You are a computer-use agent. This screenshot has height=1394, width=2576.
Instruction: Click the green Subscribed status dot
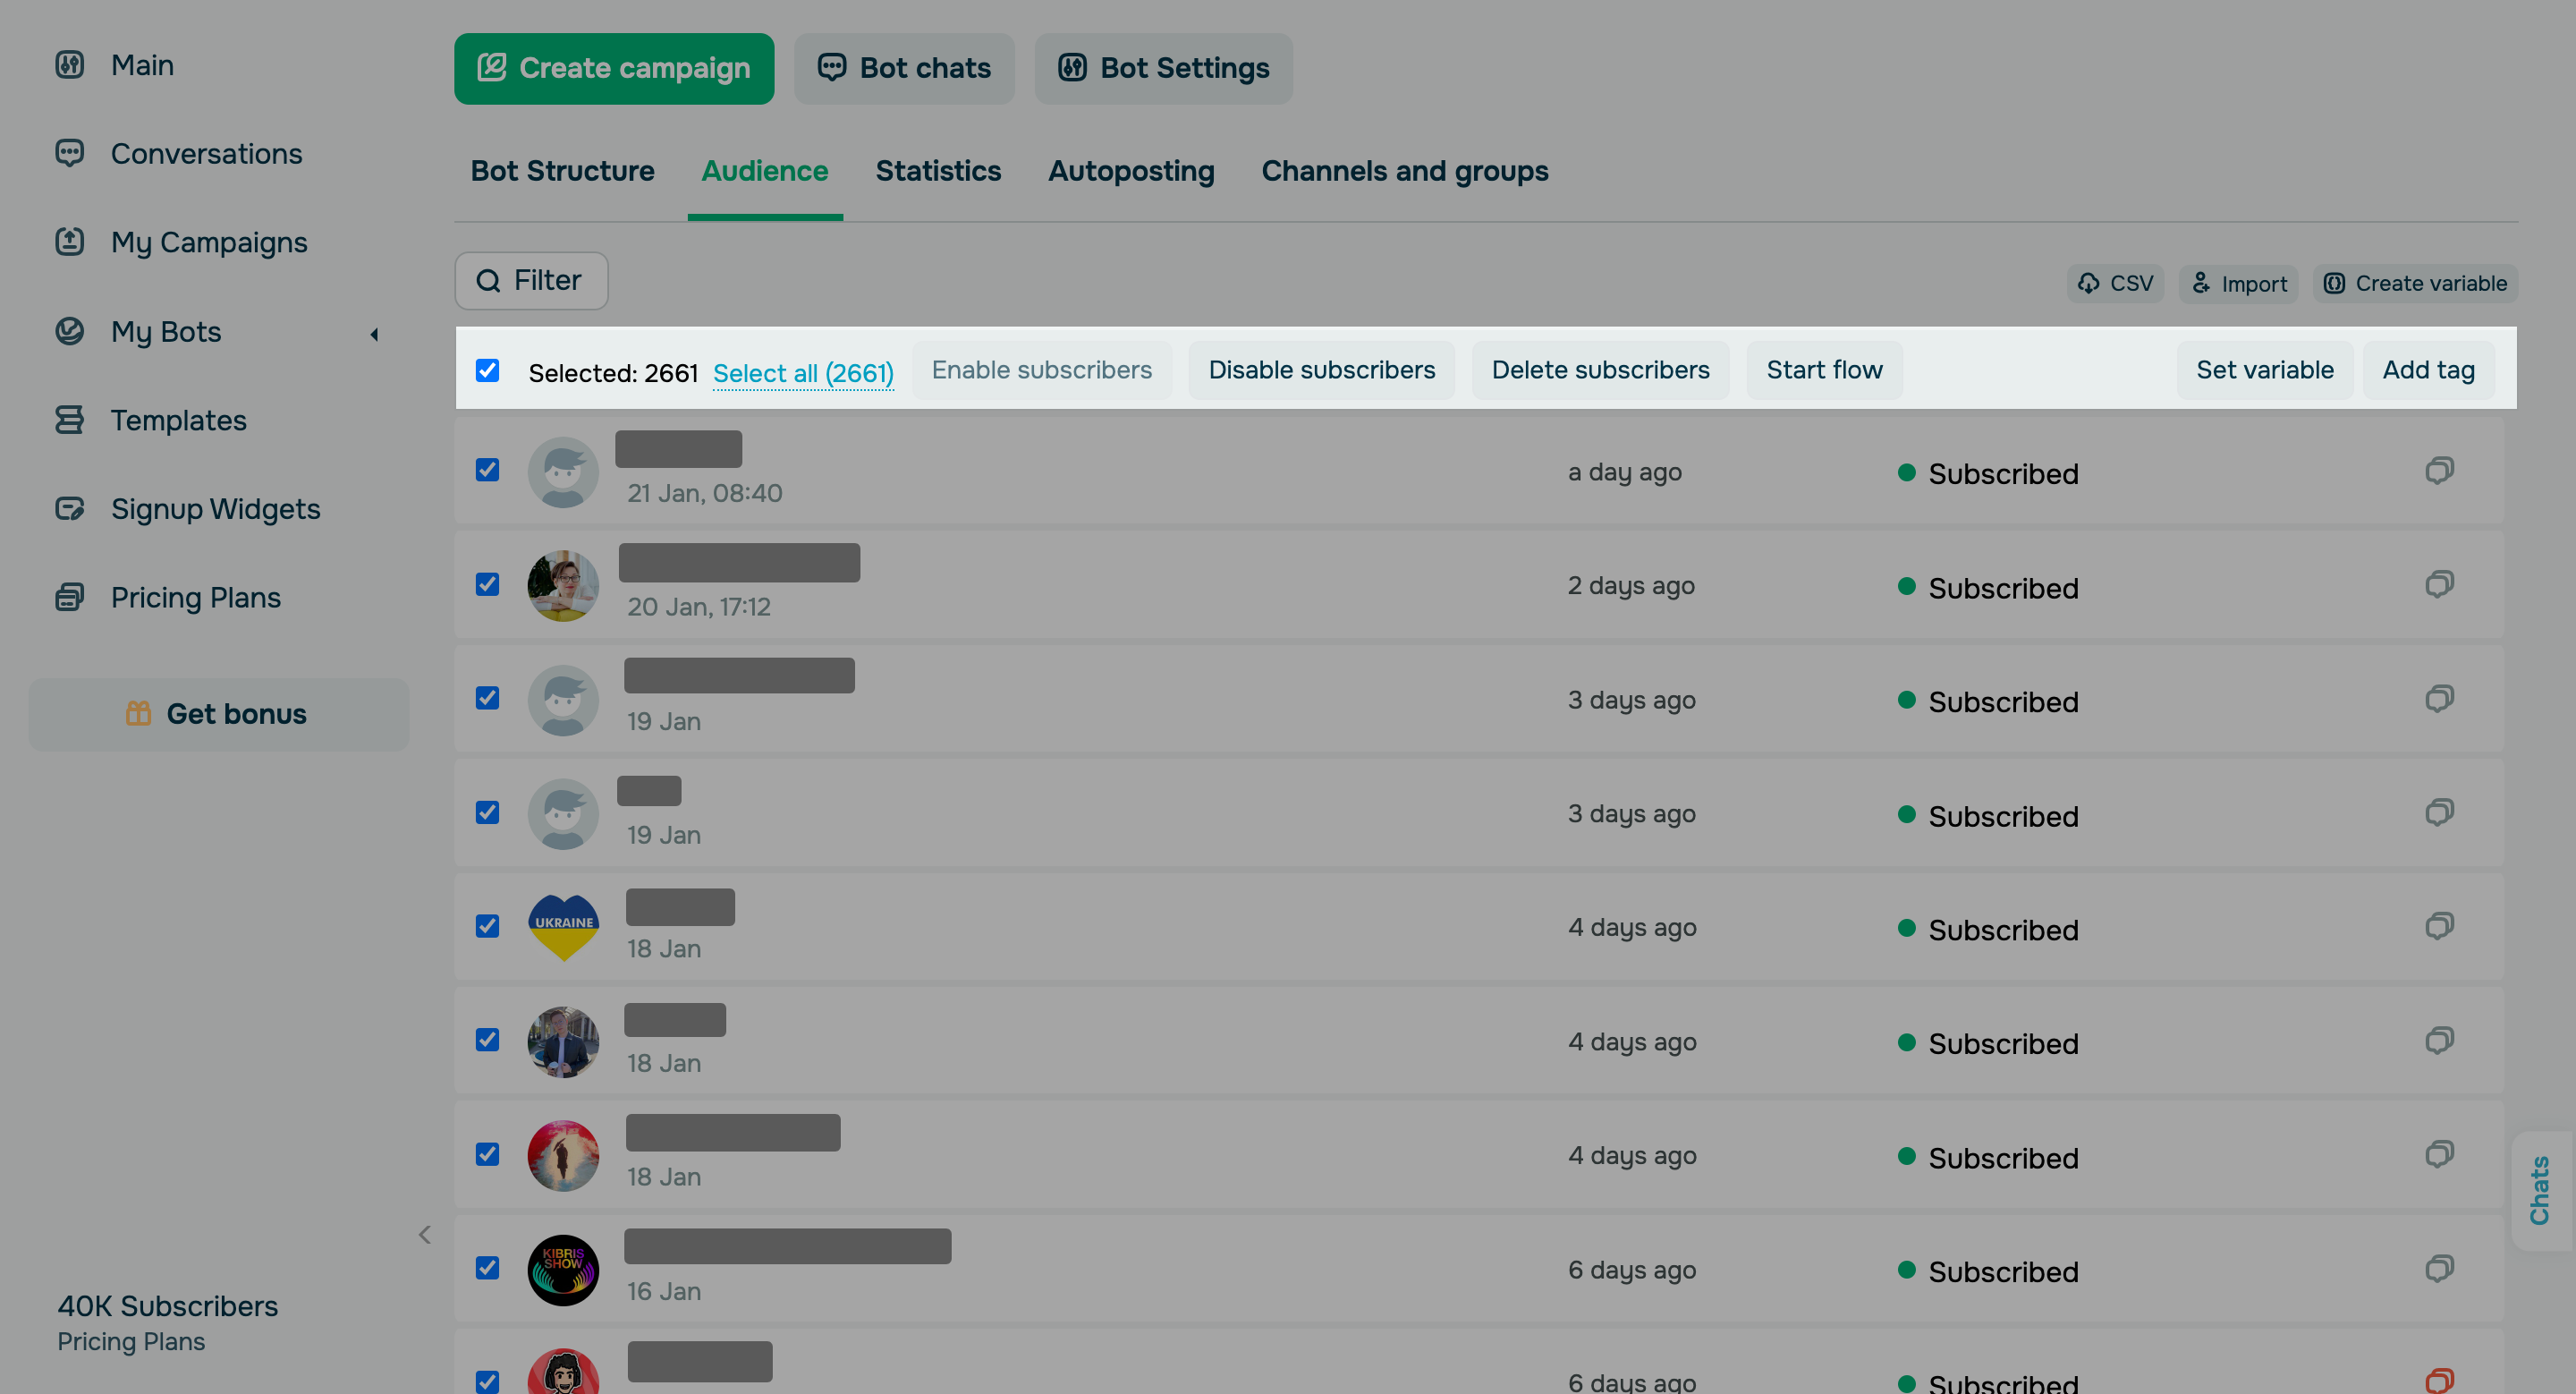pyautogui.click(x=1909, y=473)
